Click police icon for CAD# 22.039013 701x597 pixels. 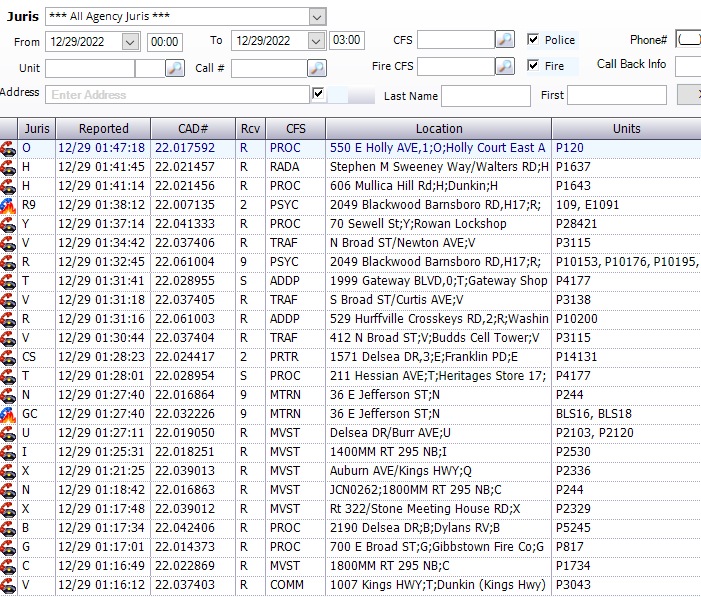coord(8,471)
